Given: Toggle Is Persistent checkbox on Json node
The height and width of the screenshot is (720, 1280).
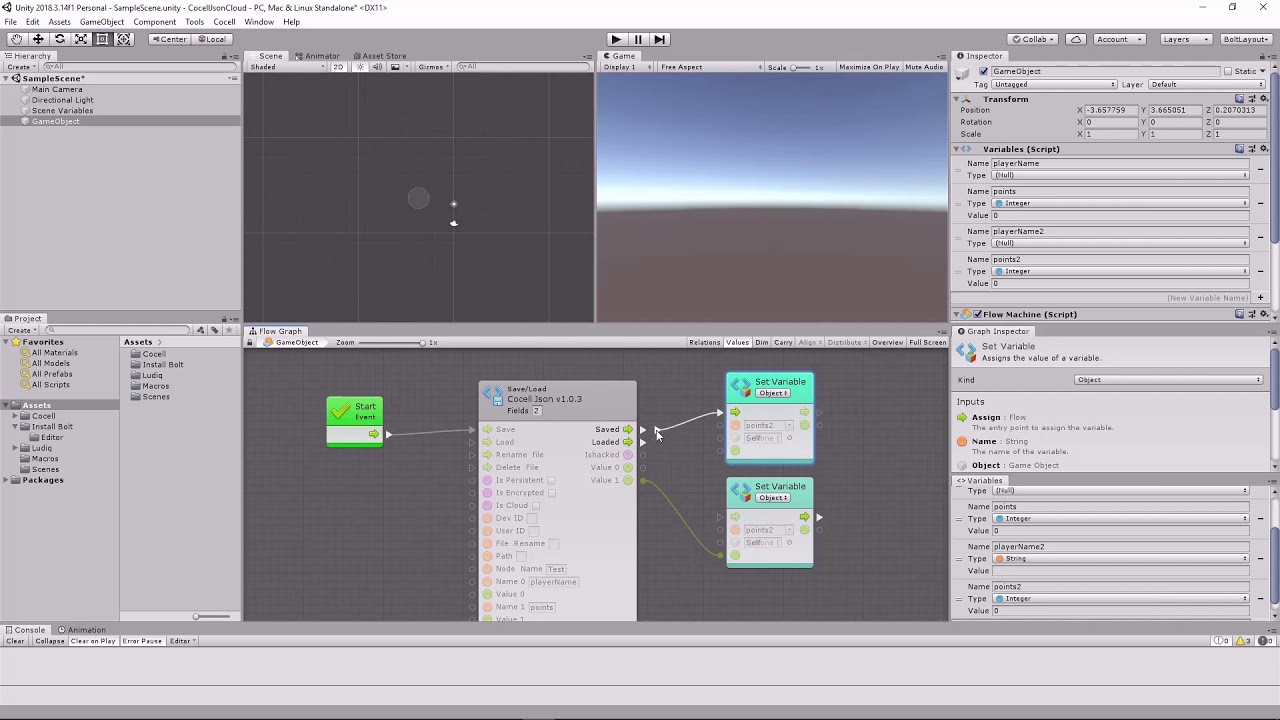Looking at the screenshot, I should click(551, 480).
